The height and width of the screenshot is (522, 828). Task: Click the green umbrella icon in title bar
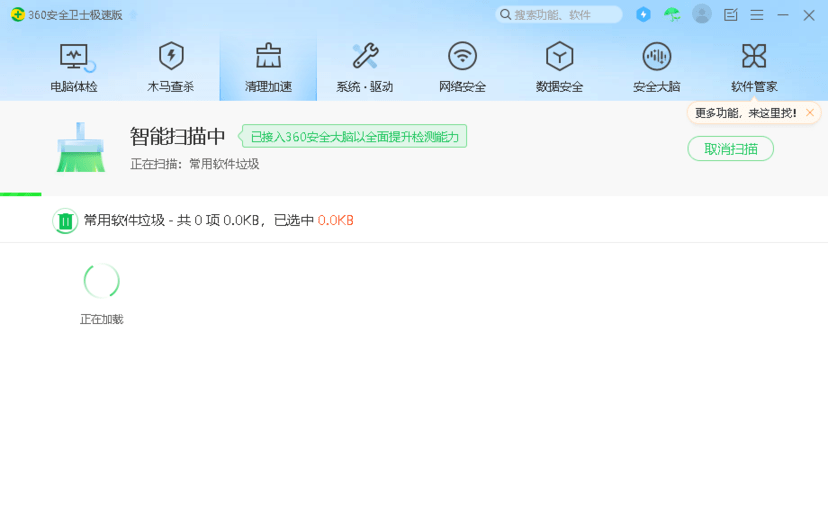coord(672,14)
